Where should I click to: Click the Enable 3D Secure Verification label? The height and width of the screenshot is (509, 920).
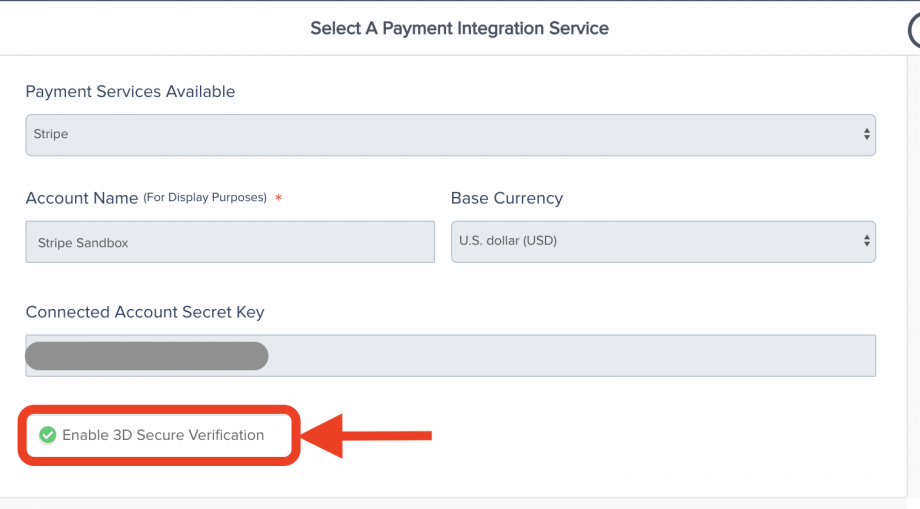163,435
